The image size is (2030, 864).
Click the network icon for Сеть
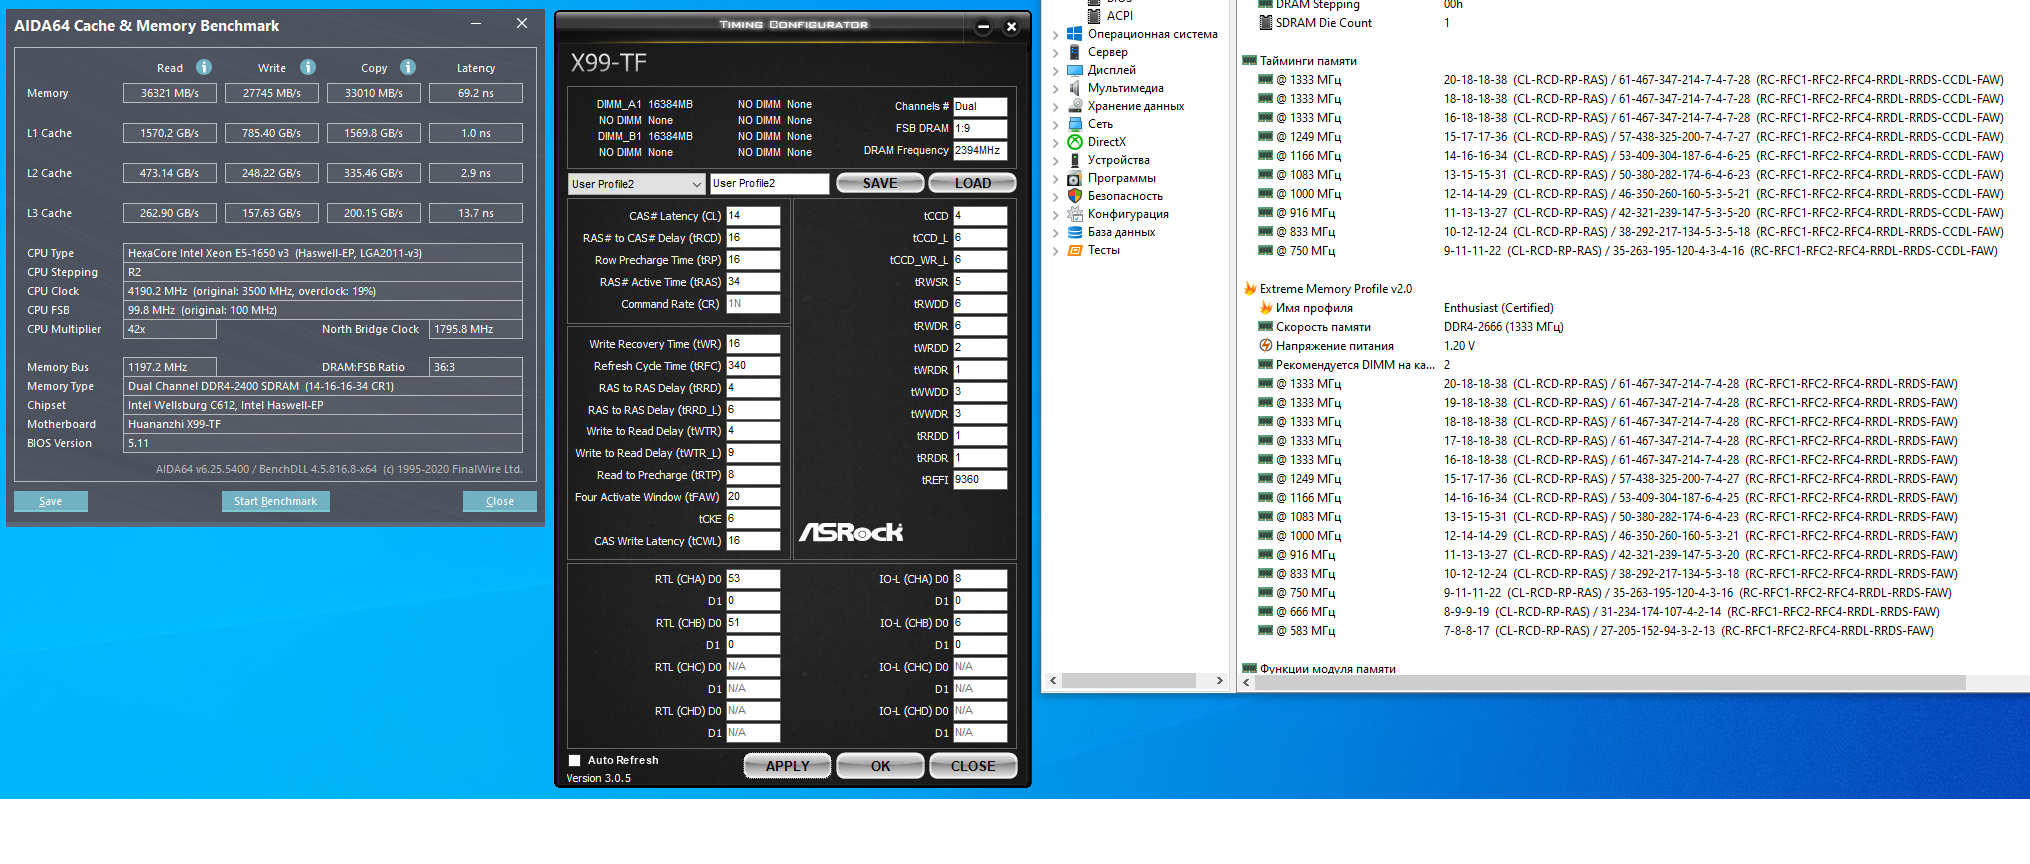(x=1075, y=124)
